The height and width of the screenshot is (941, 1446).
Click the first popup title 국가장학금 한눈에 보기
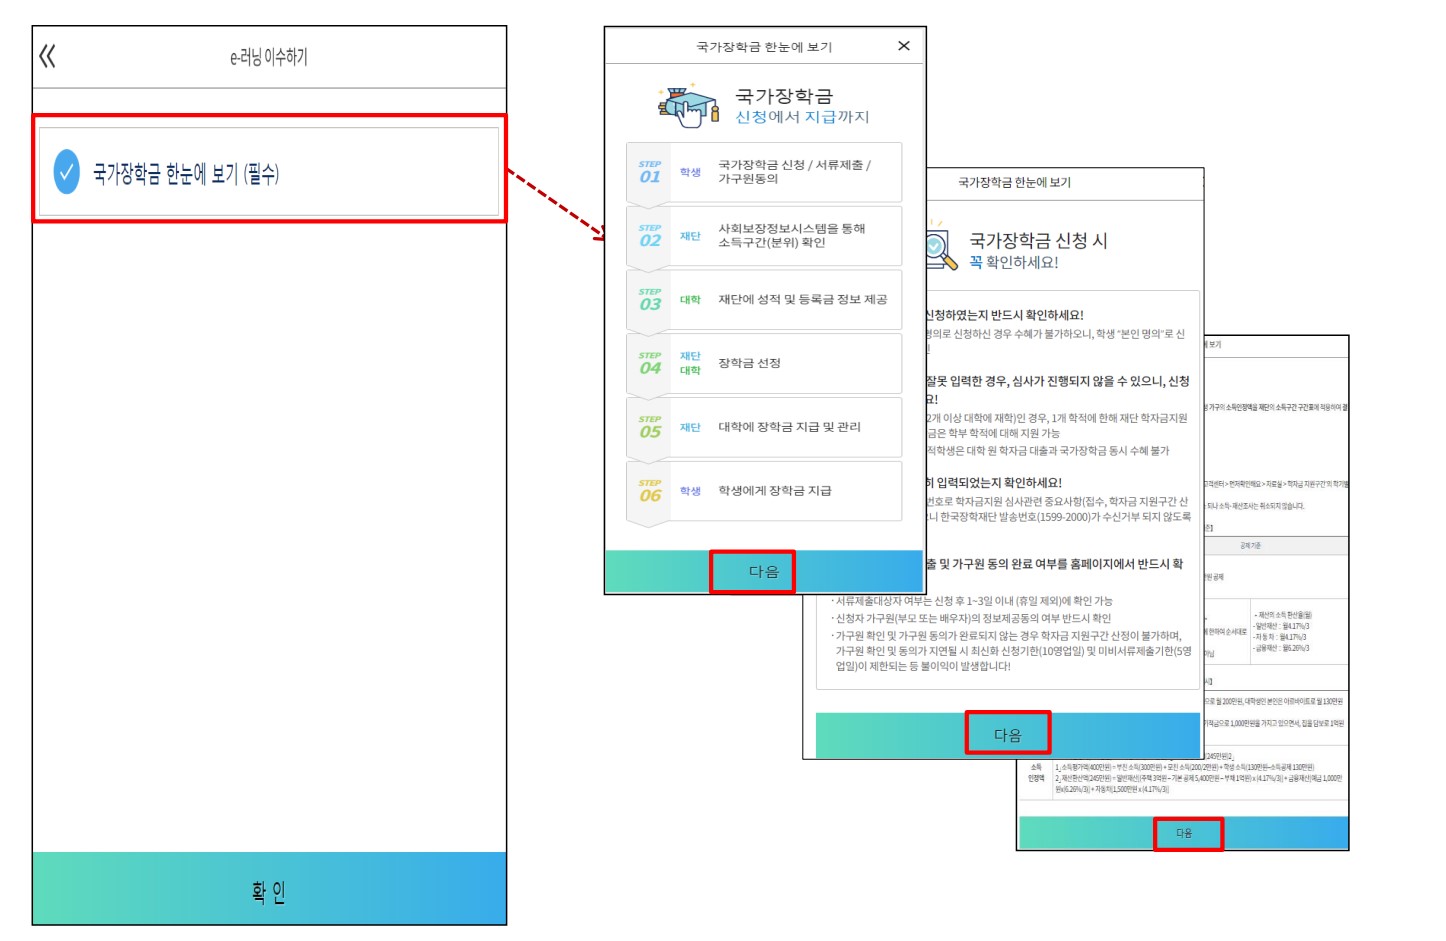click(764, 47)
